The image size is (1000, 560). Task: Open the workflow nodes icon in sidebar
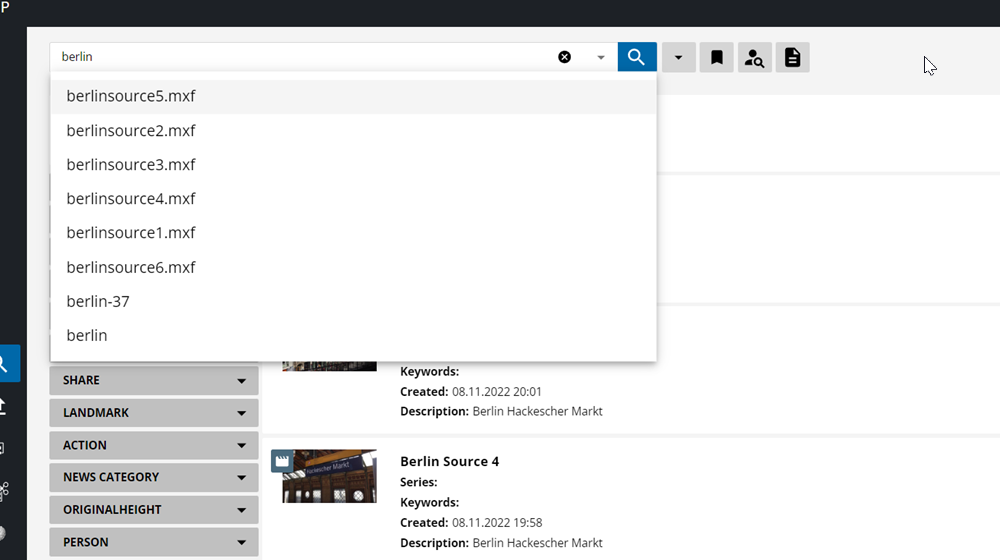(x=4, y=490)
